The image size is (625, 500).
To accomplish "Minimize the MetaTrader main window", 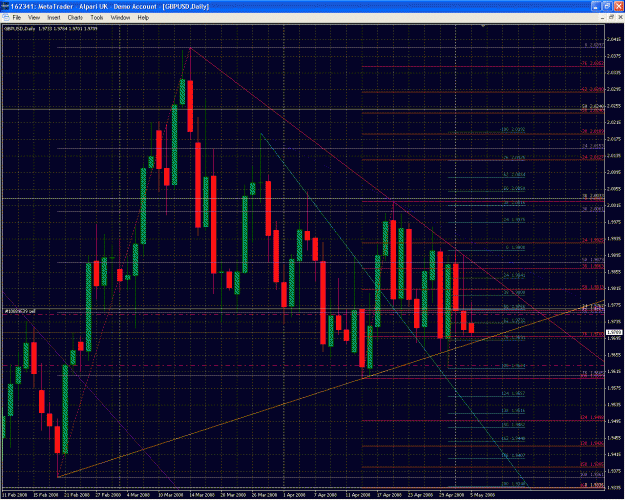I will (x=596, y=6).
